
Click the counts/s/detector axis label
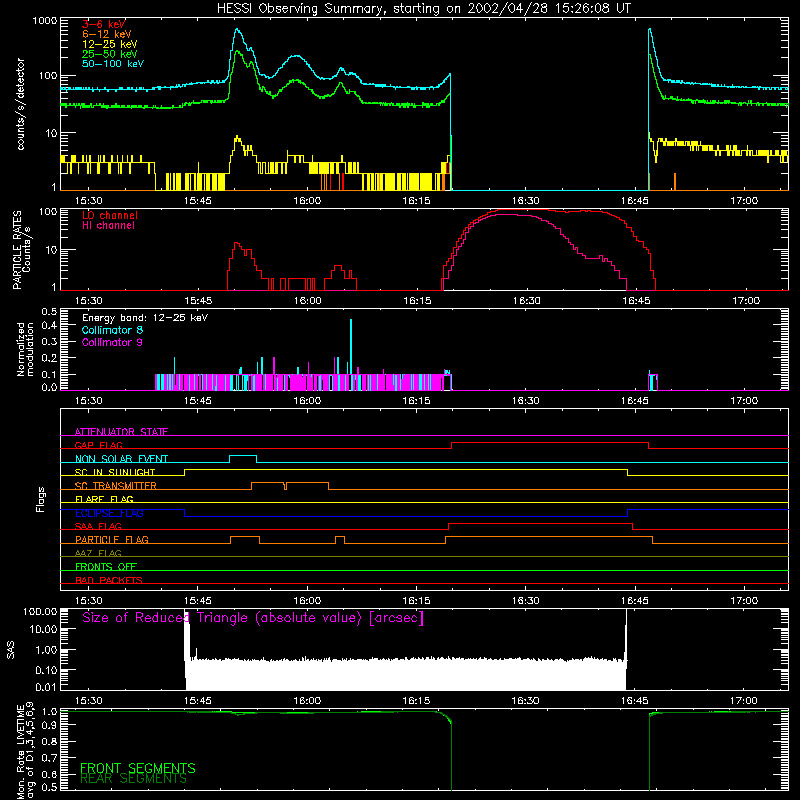click(x=21, y=104)
